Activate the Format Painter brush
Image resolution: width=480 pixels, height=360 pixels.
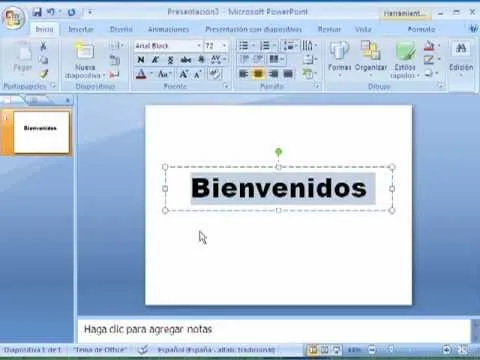tap(43, 74)
